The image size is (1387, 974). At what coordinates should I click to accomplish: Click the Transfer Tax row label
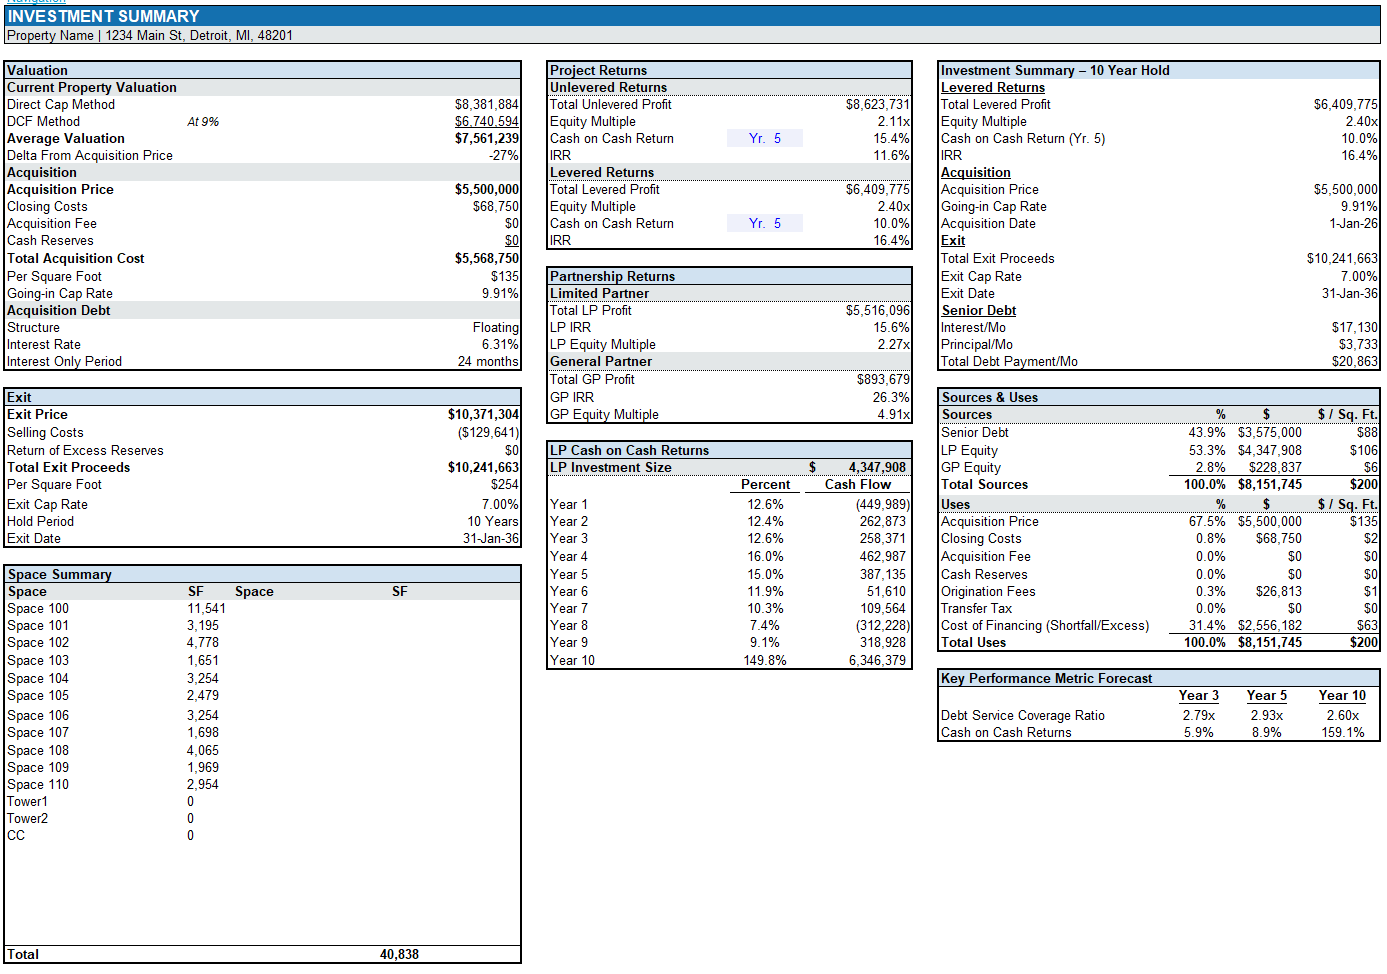[x=976, y=608]
